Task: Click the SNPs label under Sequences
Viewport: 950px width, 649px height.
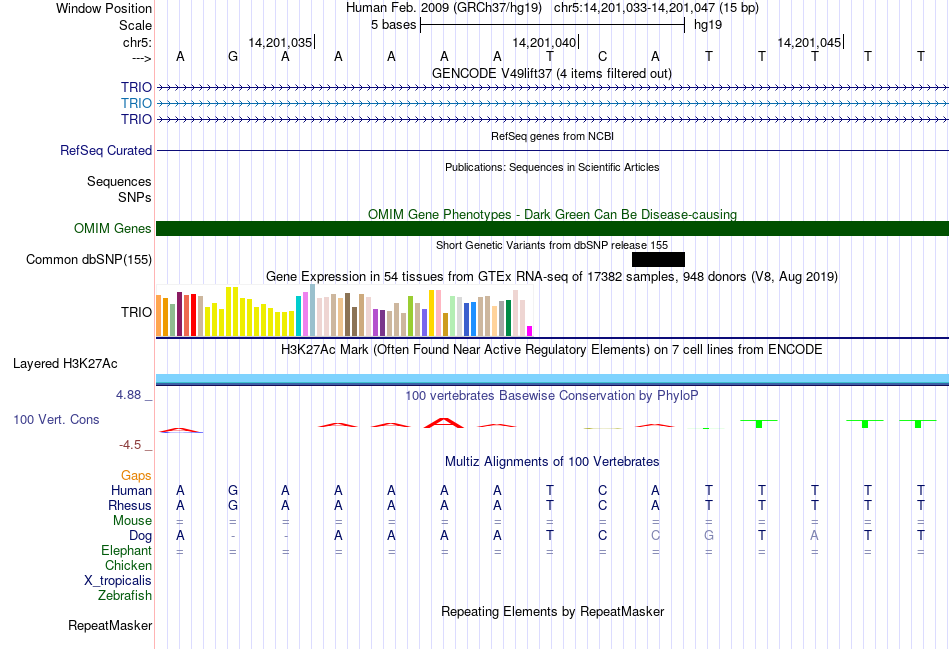Action: 135,197
